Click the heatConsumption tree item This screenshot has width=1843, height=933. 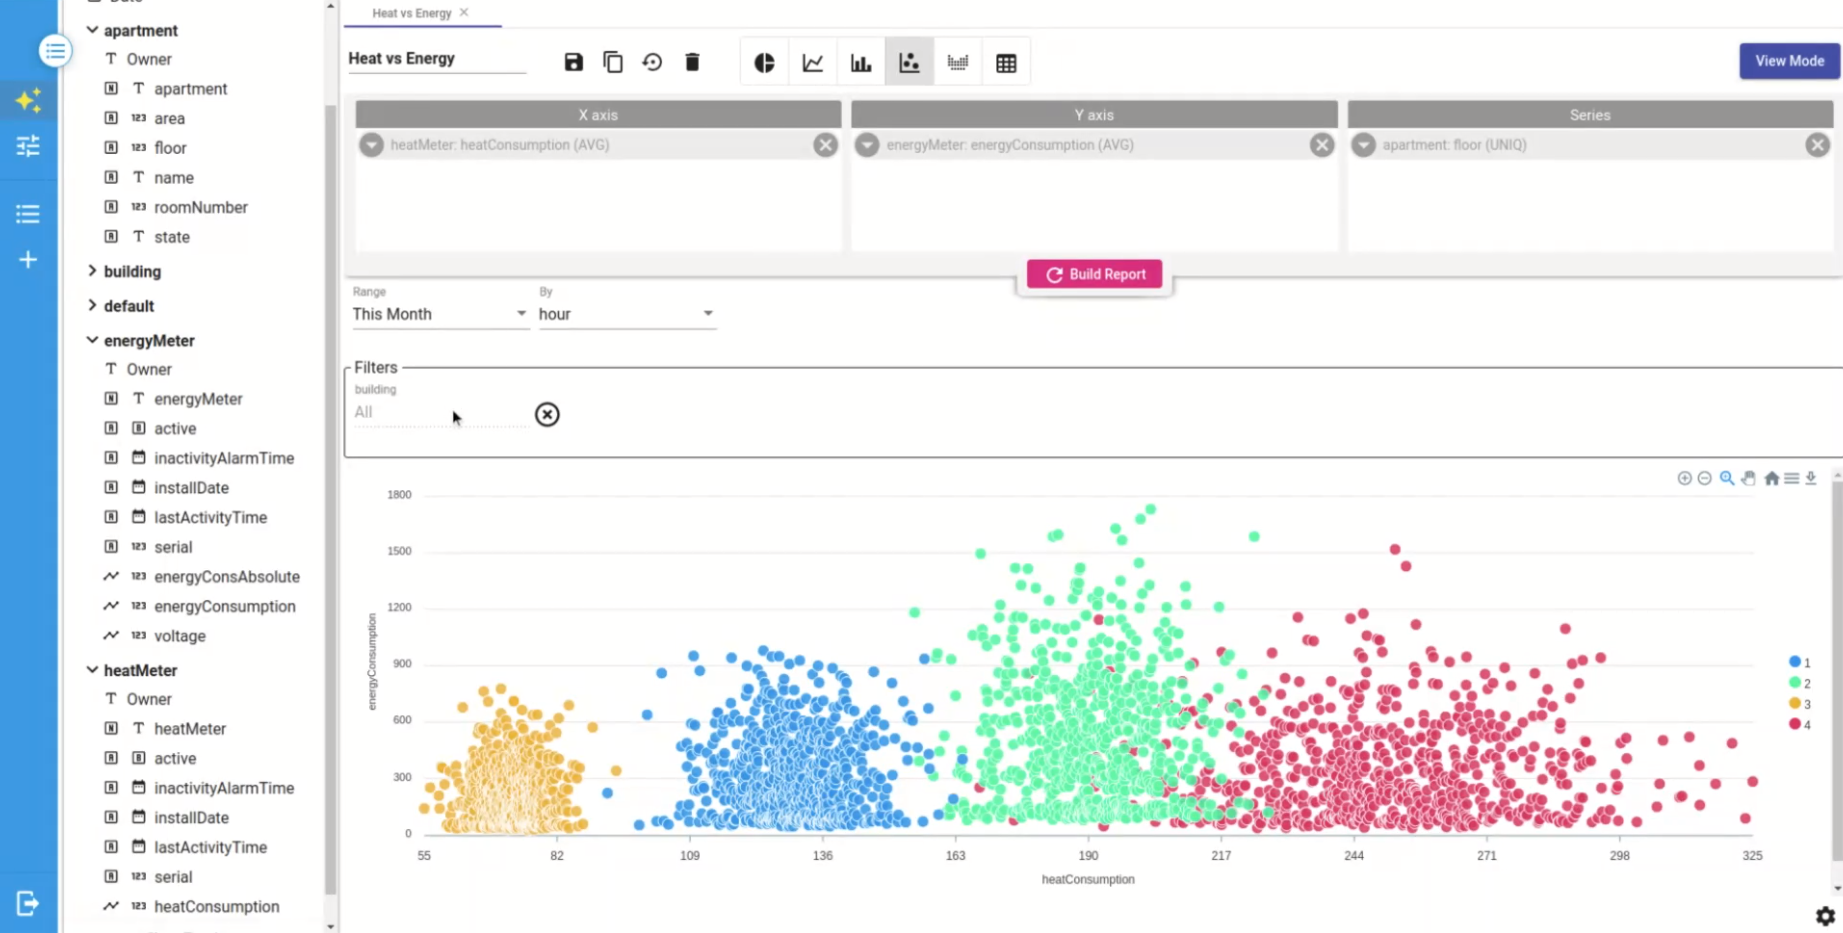[x=216, y=906]
